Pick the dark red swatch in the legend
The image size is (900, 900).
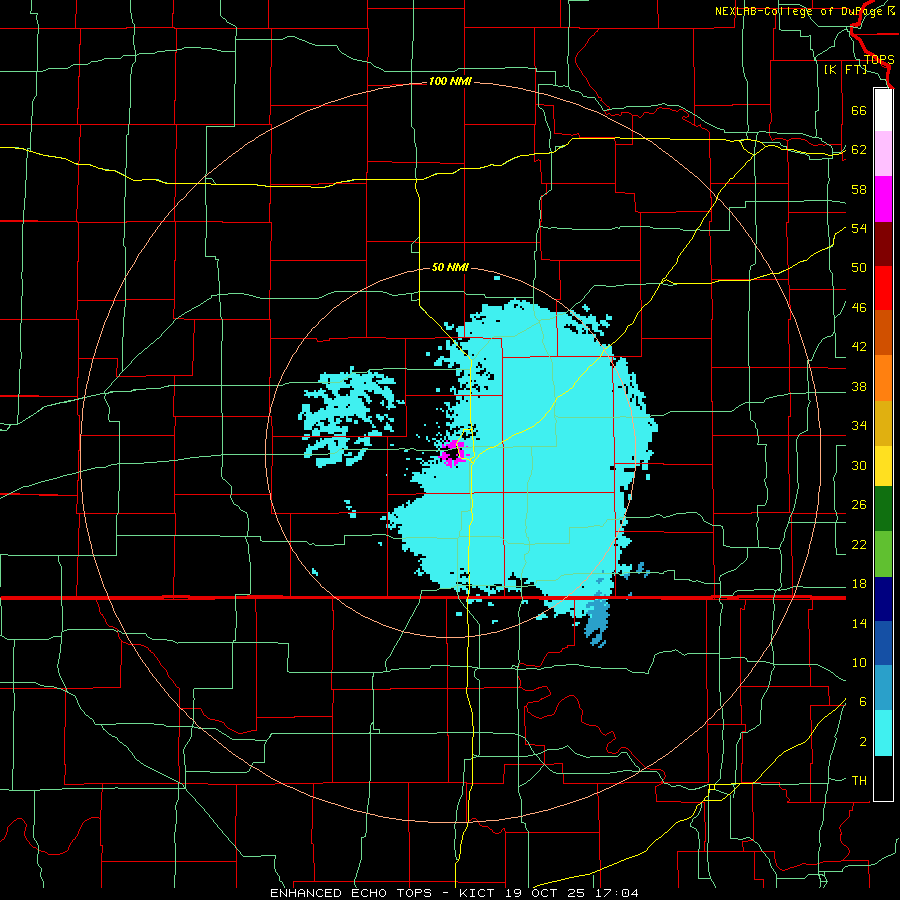(x=883, y=244)
